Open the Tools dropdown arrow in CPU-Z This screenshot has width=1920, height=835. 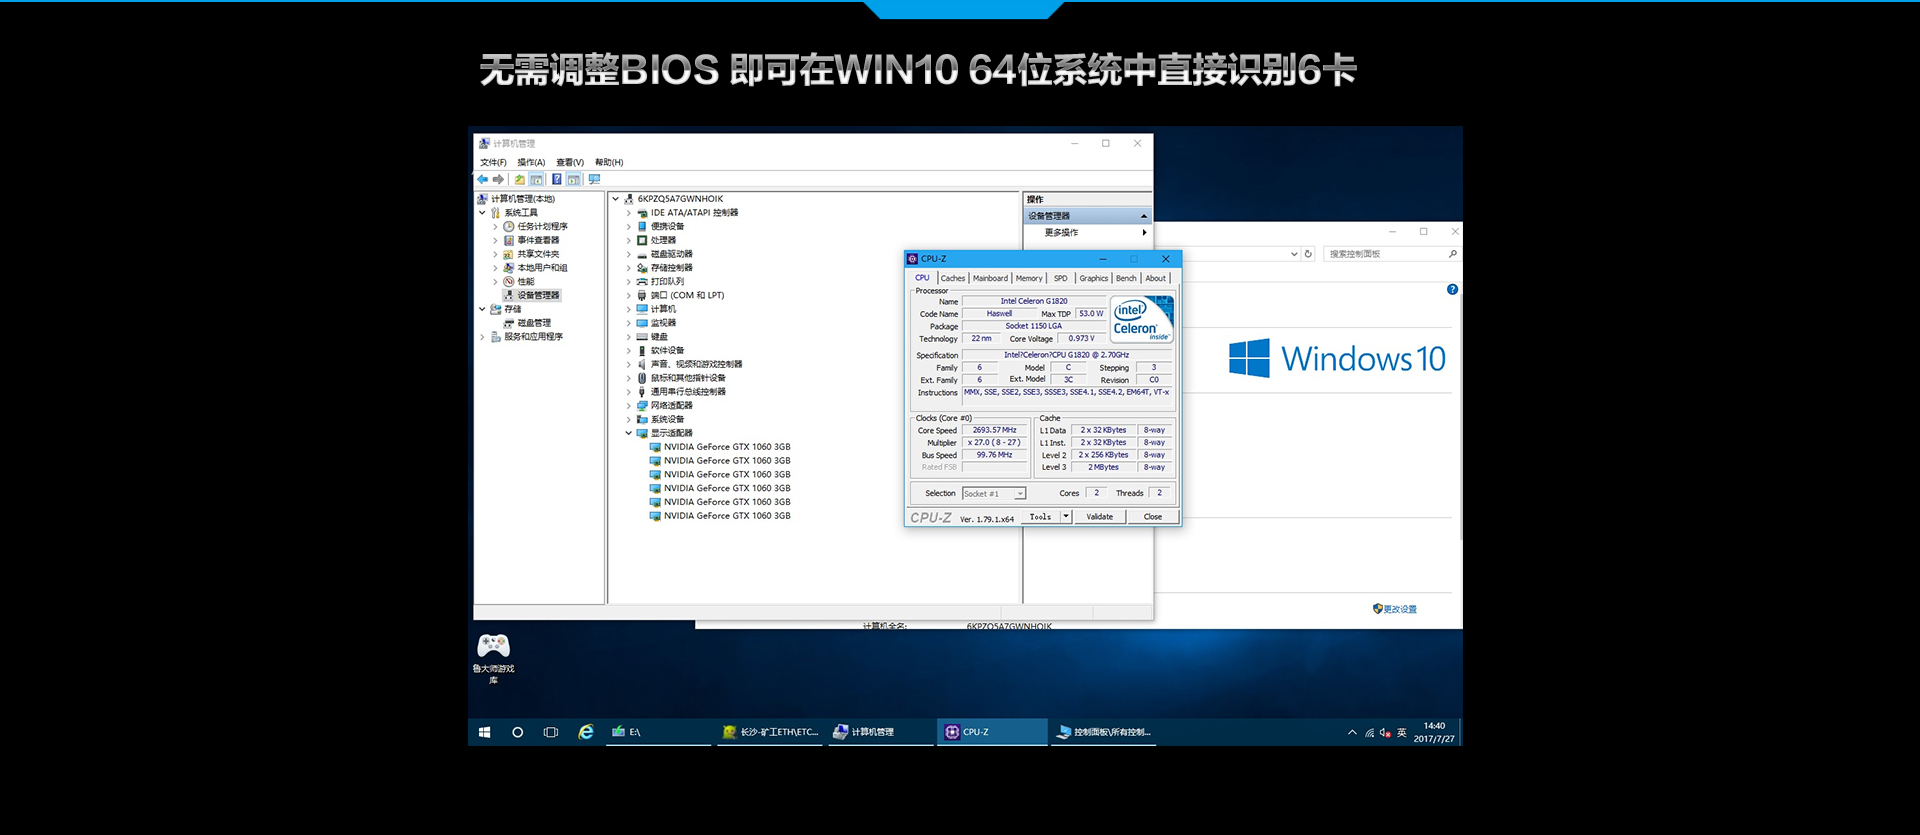tap(1066, 517)
